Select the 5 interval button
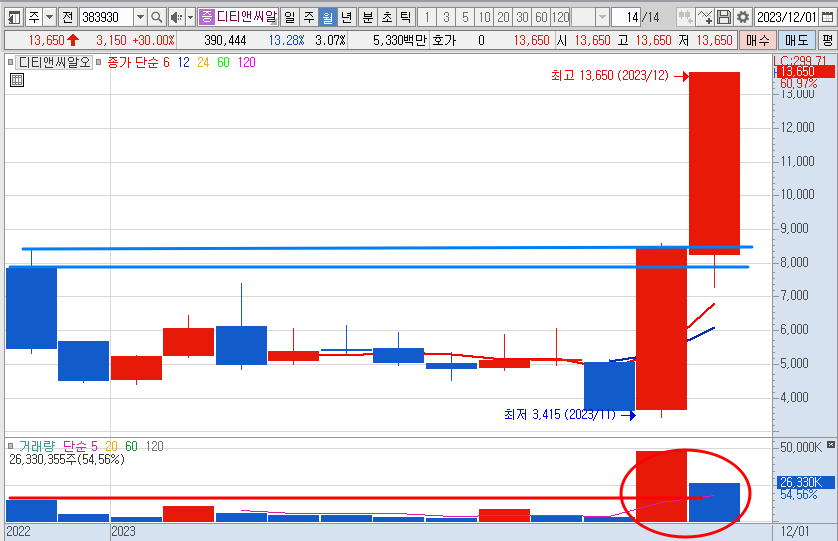Image resolution: width=838 pixels, height=541 pixels. click(x=465, y=18)
